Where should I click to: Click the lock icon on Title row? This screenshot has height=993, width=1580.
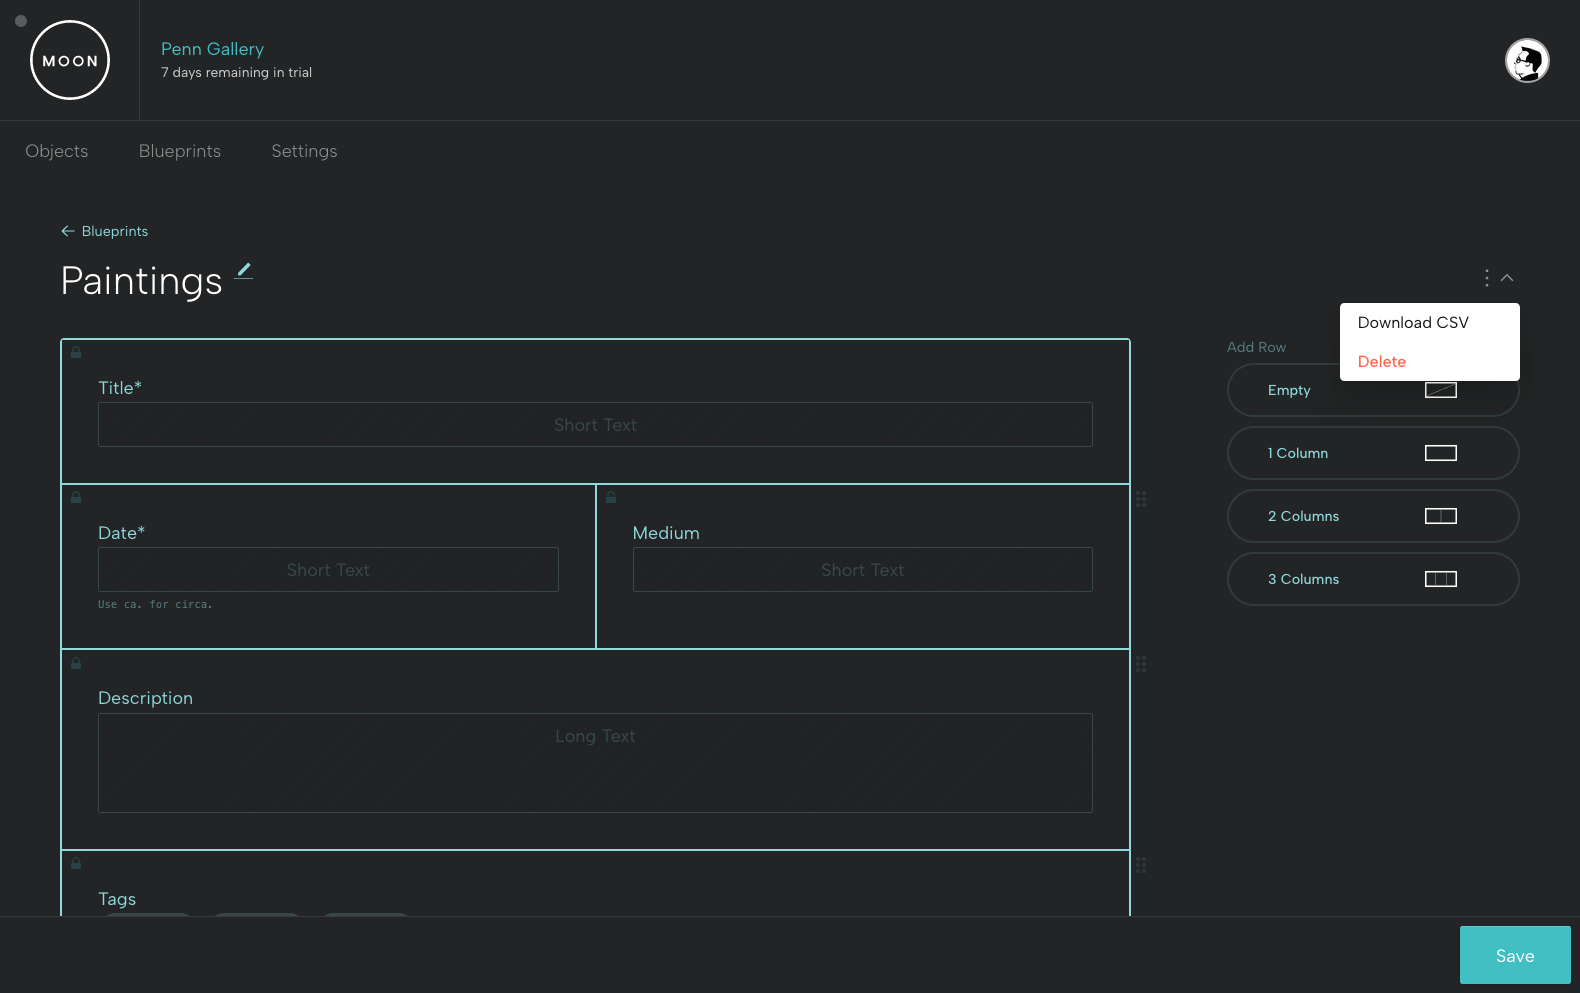pyautogui.click(x=76, y=352)
